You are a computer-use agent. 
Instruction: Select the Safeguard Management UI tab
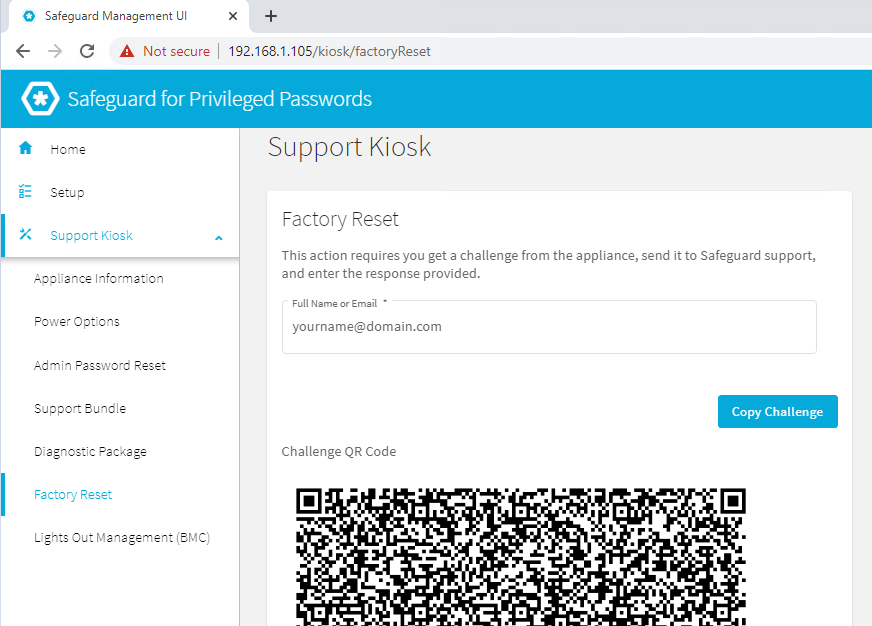129,16
